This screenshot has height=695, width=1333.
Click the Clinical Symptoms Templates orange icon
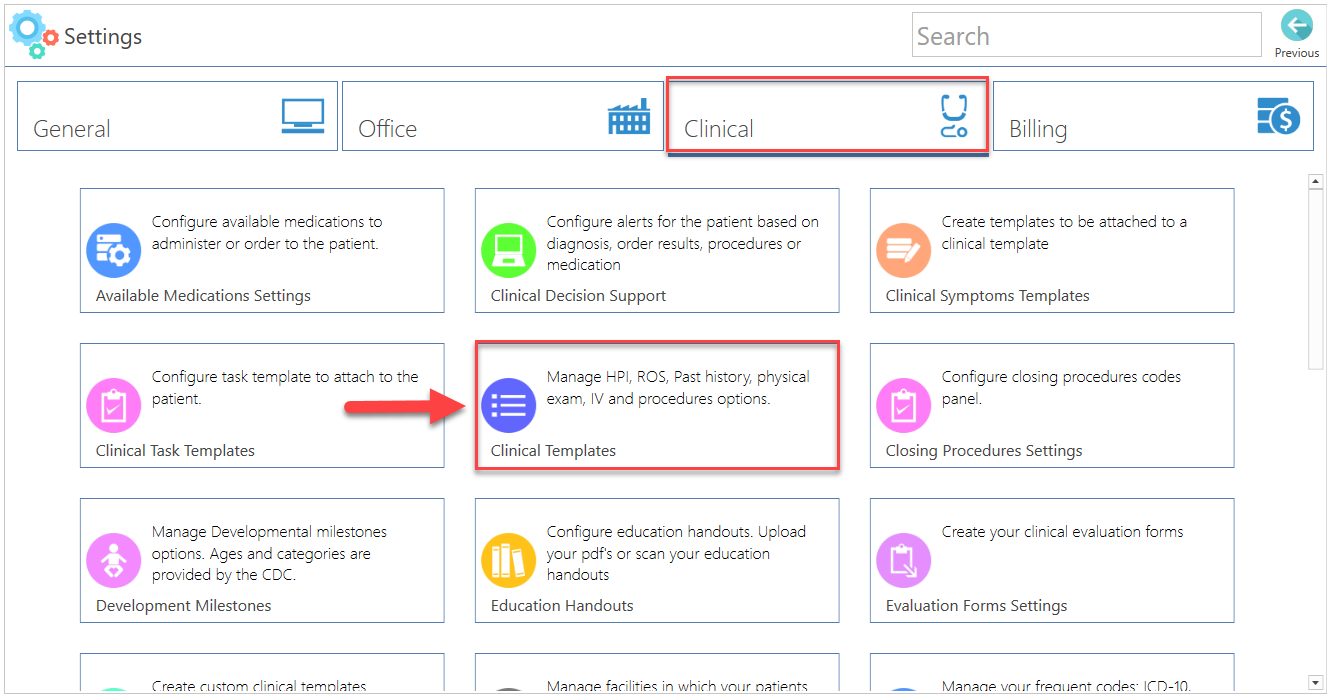904,250
